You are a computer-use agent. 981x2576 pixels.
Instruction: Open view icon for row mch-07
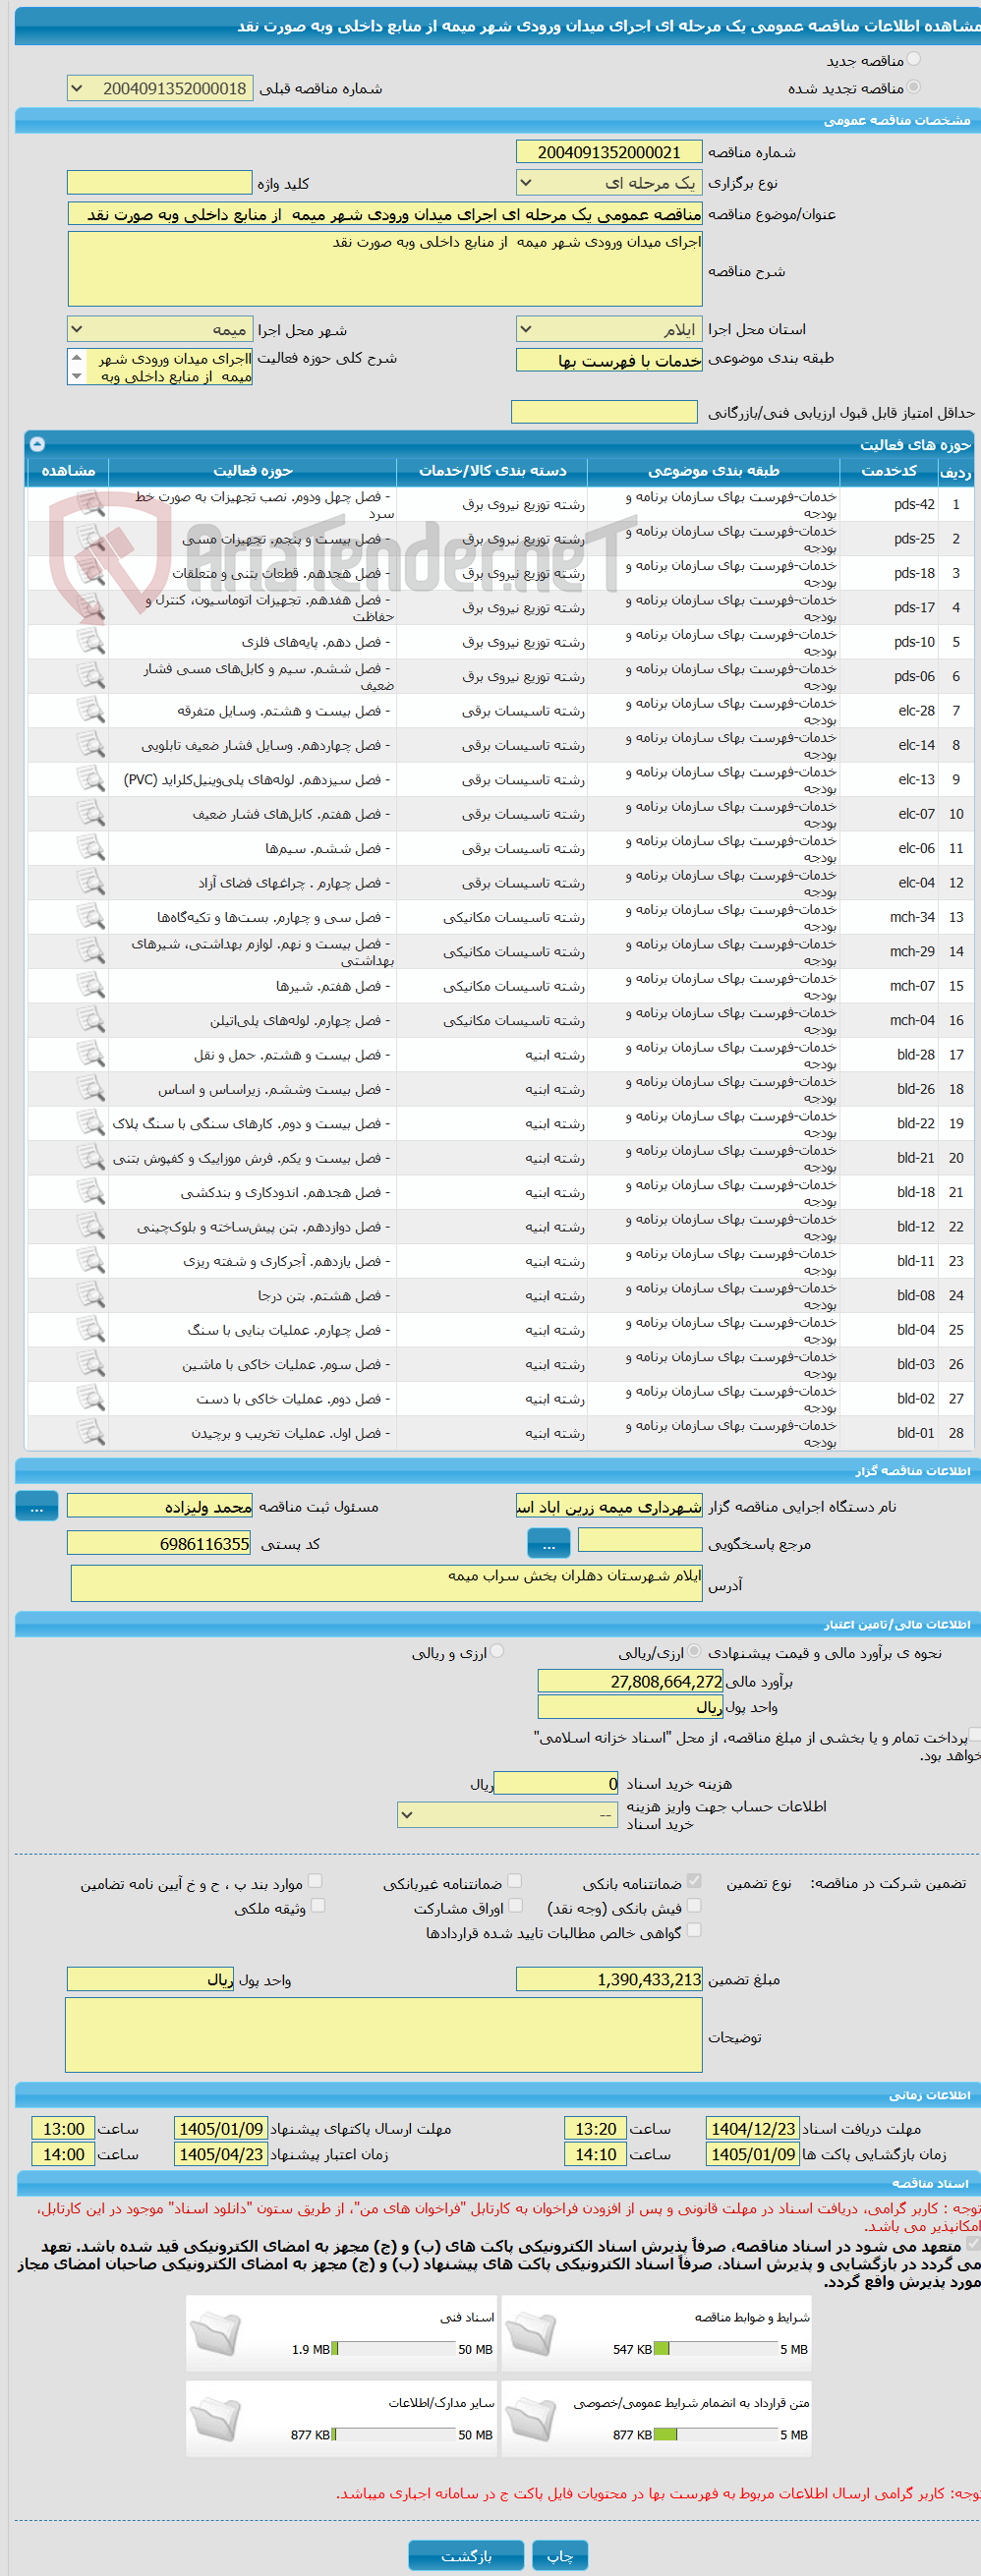(90, 986)
